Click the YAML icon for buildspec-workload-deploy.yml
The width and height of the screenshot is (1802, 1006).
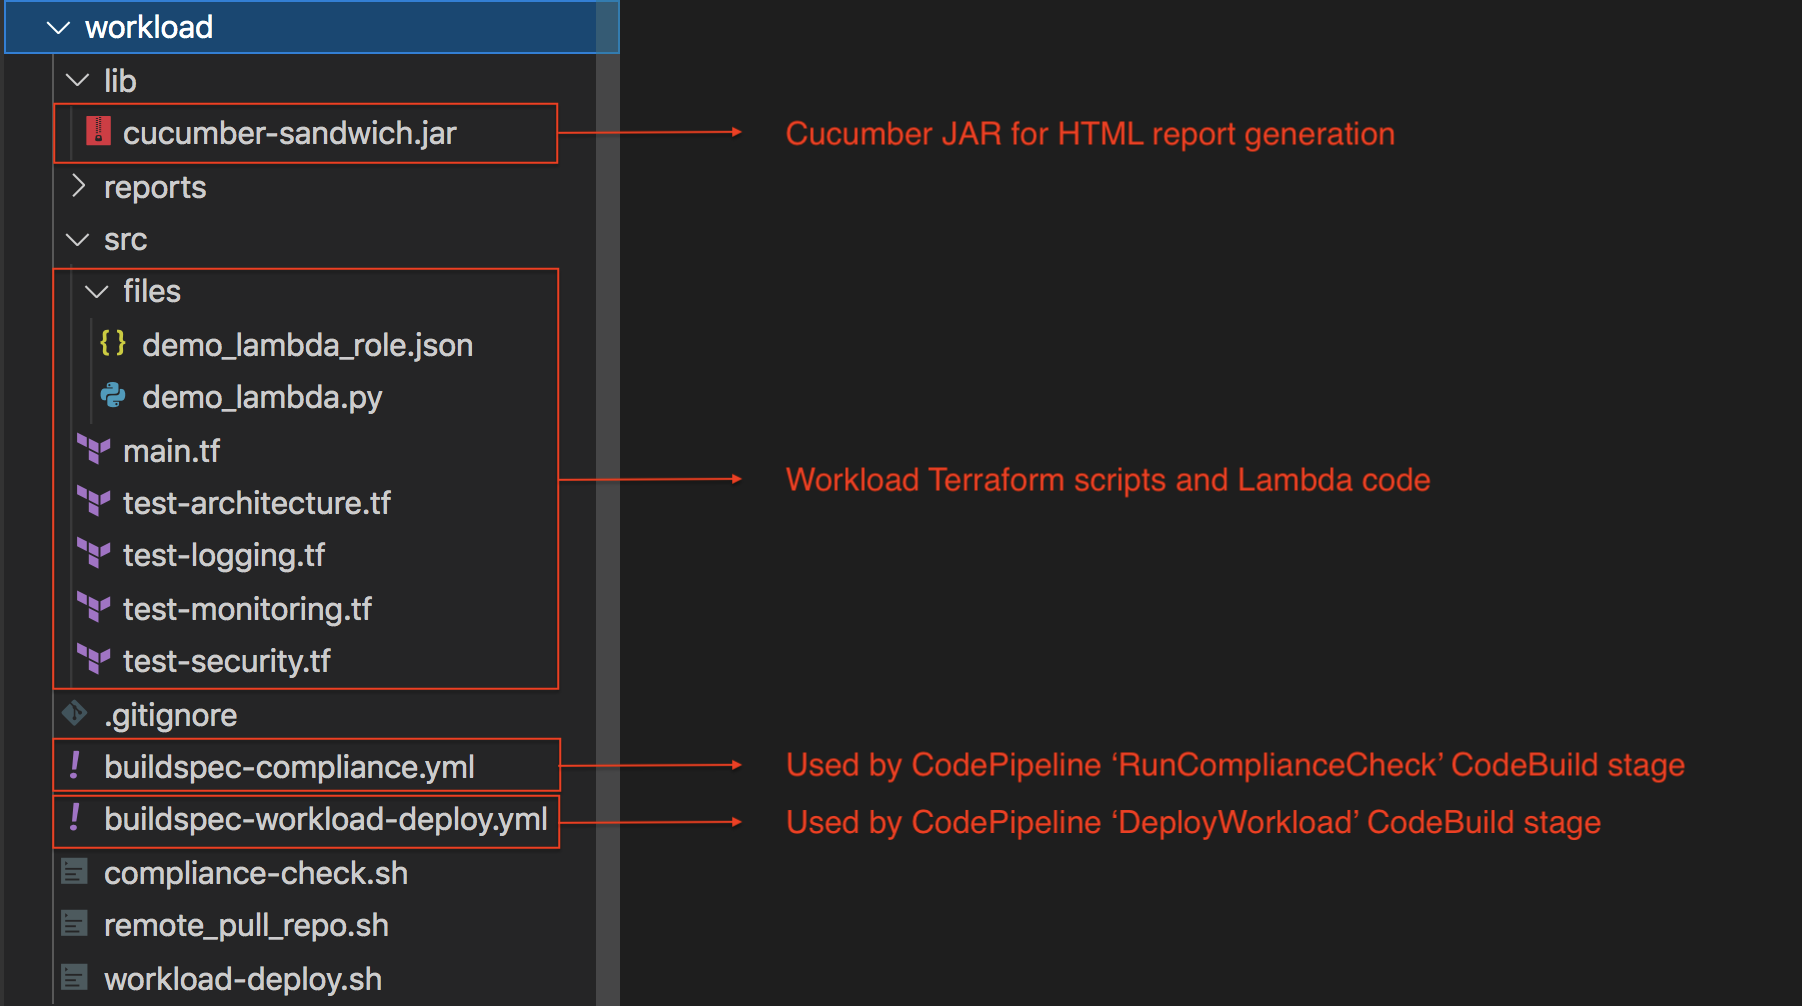[x=74, y=819]
